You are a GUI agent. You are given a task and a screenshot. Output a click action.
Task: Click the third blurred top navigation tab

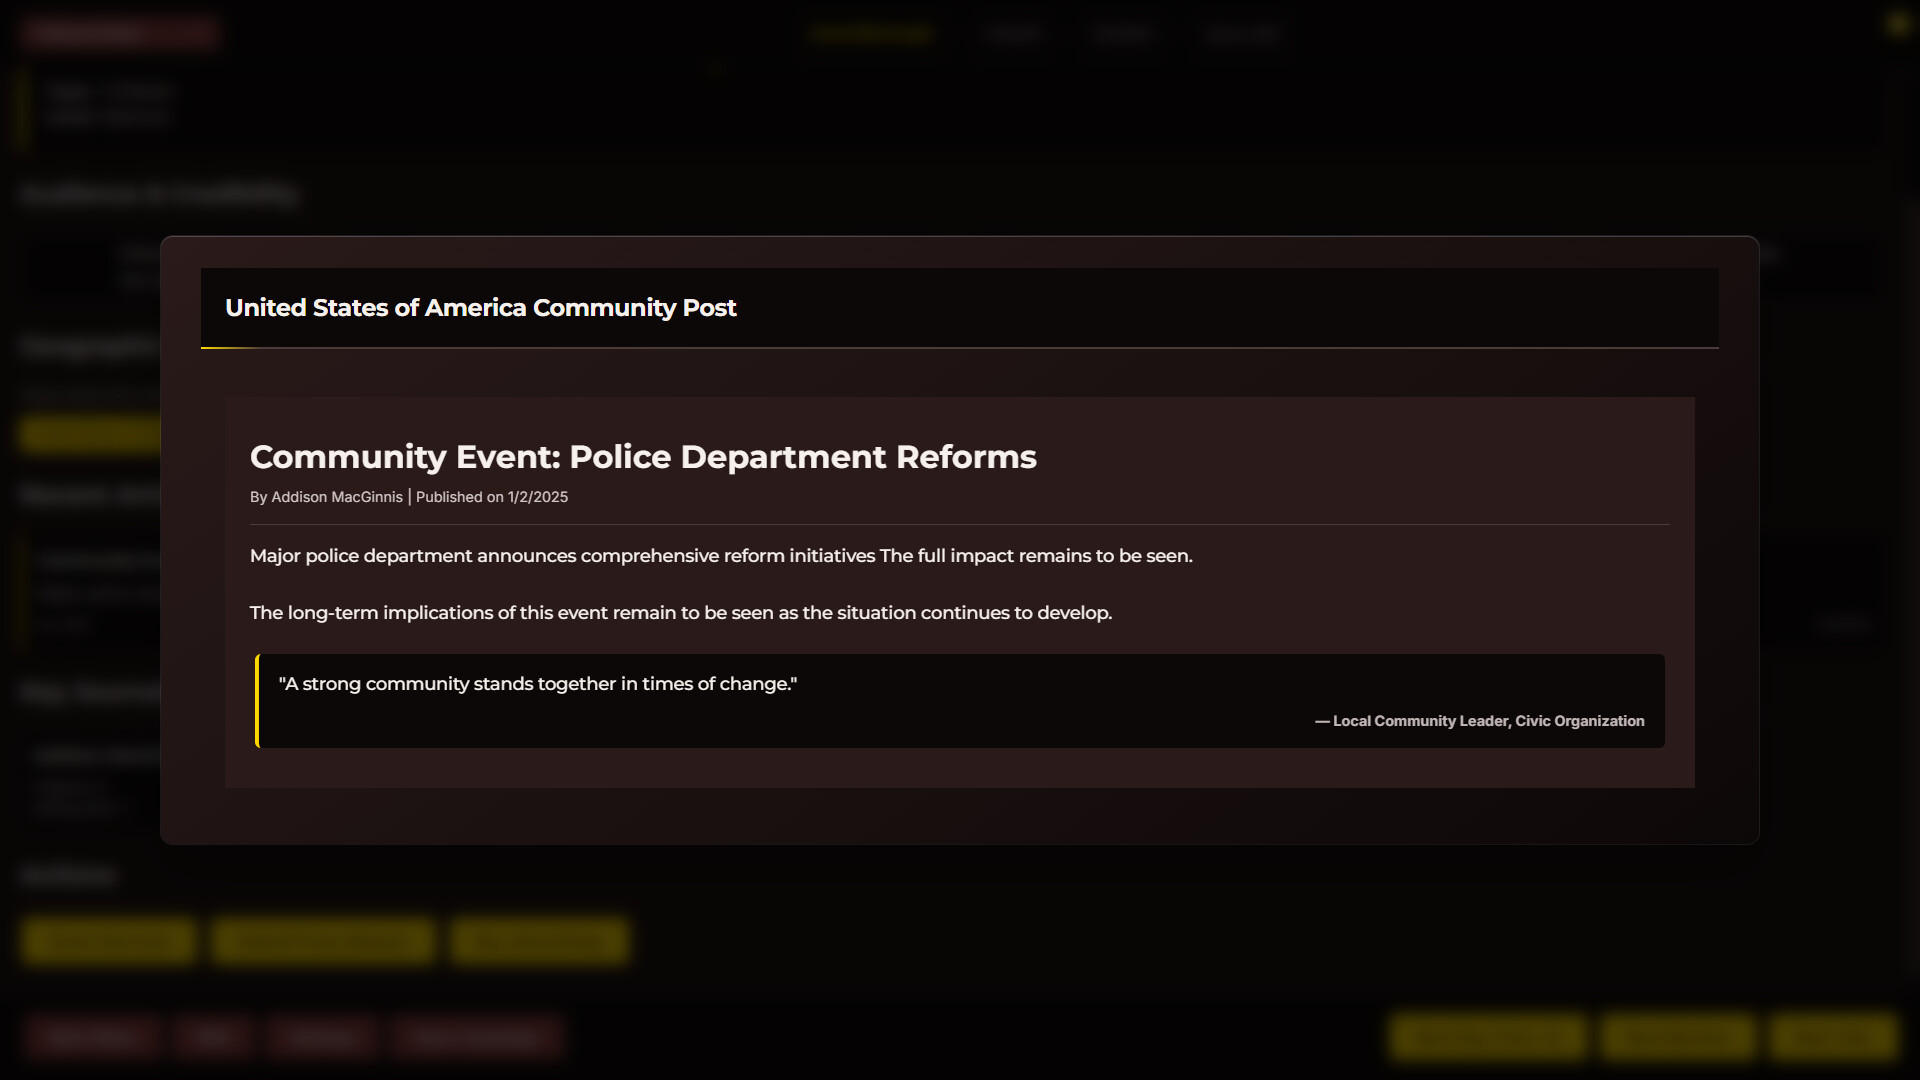[x=1123, y=34]
